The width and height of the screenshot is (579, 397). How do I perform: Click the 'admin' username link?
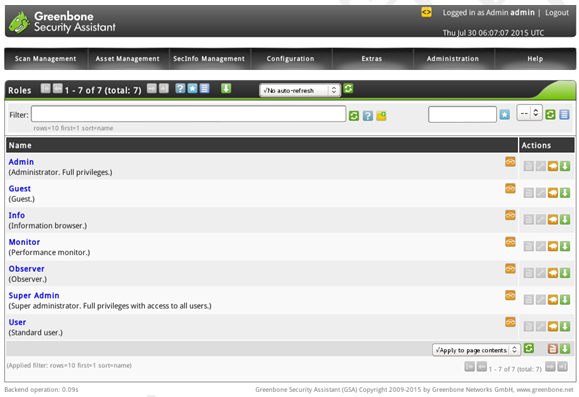pyautogui.click(x=523, y=13)
